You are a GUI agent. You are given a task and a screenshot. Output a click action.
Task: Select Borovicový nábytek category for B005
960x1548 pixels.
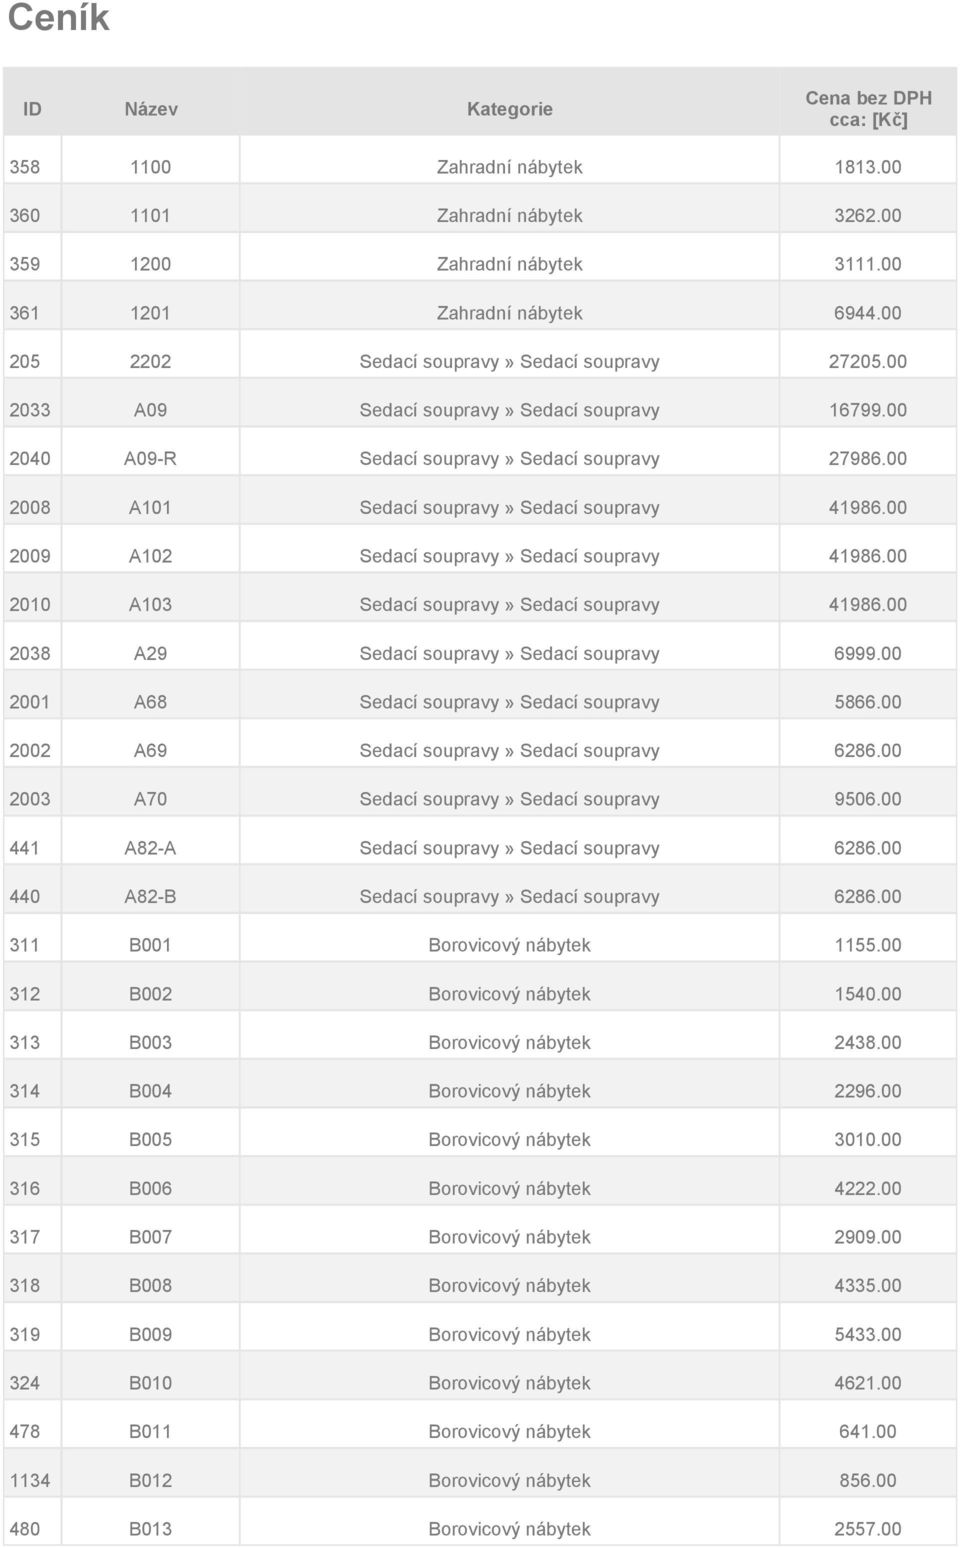click(x=510, y=1140)
